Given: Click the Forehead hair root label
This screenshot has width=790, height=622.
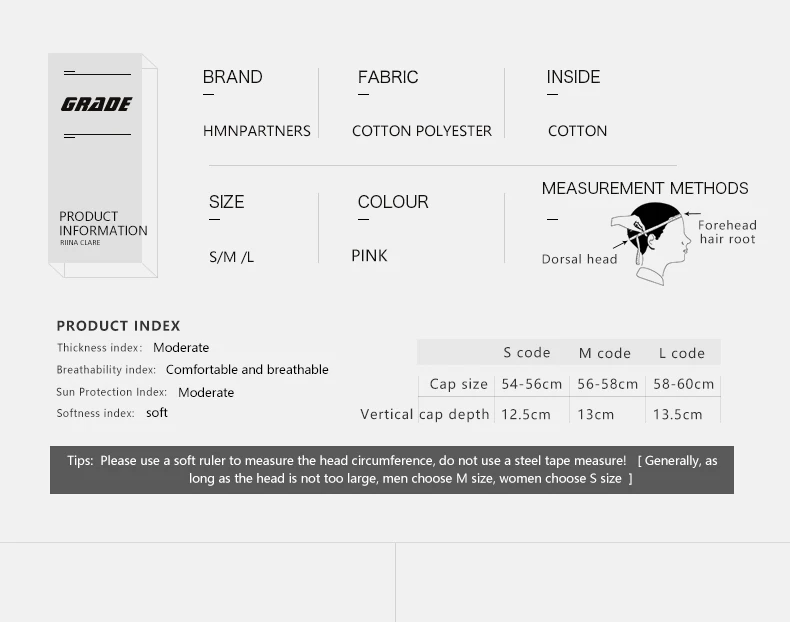Looking at the screenshot, I should click(x=728, y=232).
